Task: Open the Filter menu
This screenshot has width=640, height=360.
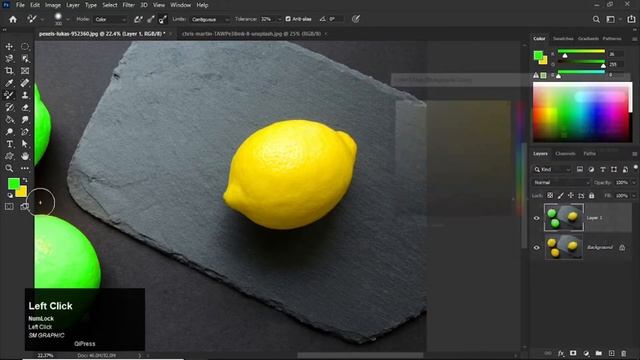Action: 129,5
